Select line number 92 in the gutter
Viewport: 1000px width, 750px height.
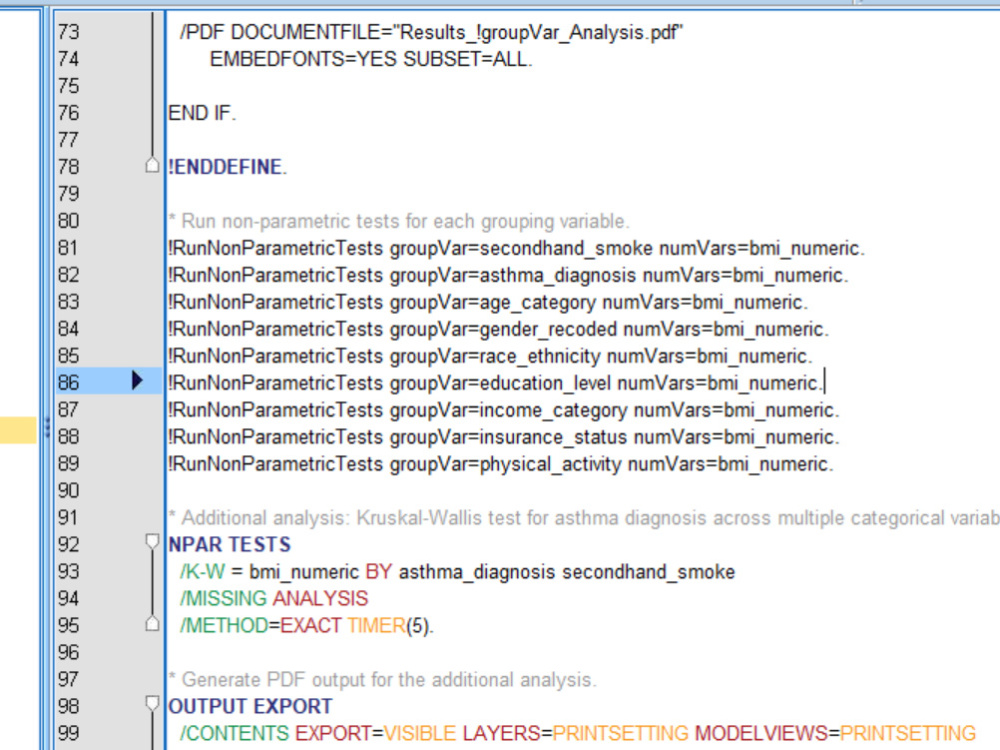click(69, 545)
